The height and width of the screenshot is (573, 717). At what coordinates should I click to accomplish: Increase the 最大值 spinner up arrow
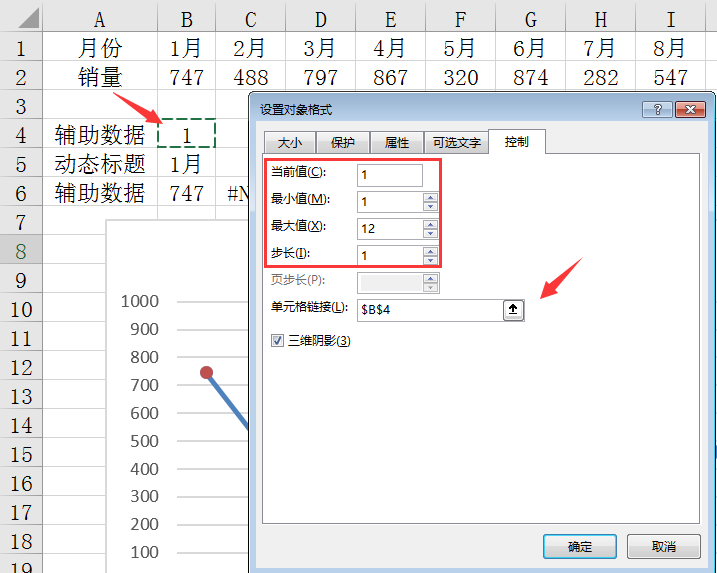coord(430,225)
